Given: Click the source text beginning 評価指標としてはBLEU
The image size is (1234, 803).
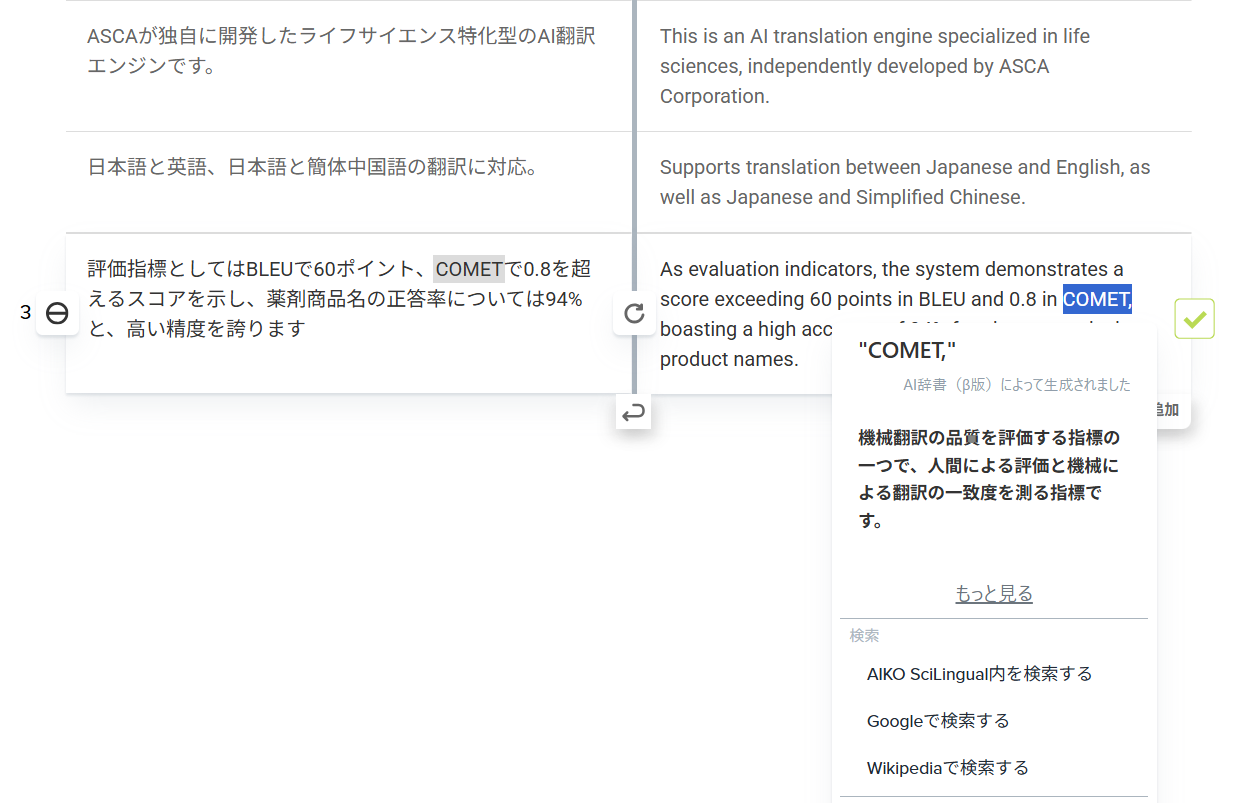Looking at the screenshot, I should [x=338, y=299].
